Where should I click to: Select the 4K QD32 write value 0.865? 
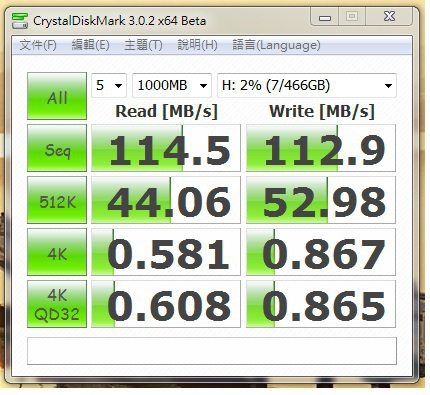point(321,304)
